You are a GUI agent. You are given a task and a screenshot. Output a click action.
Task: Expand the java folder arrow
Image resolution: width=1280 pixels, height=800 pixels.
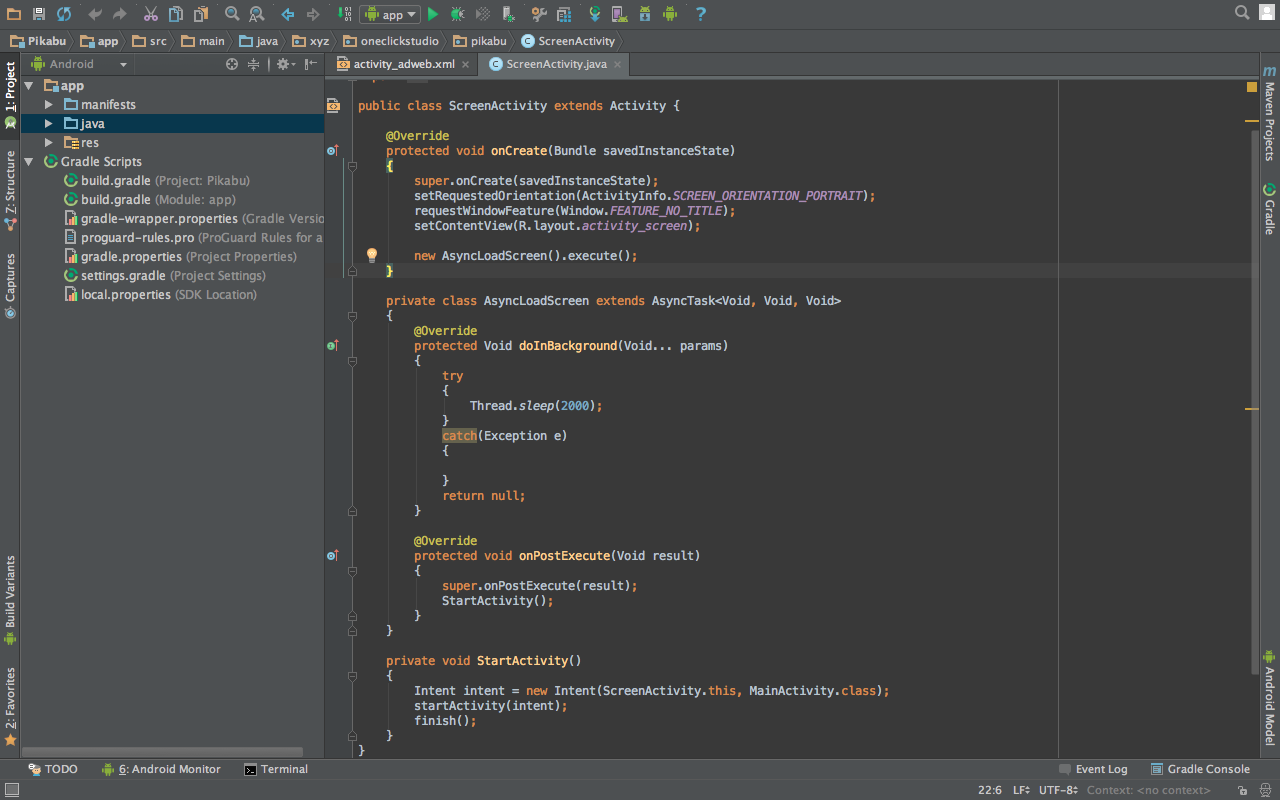[x=48, y=124]
